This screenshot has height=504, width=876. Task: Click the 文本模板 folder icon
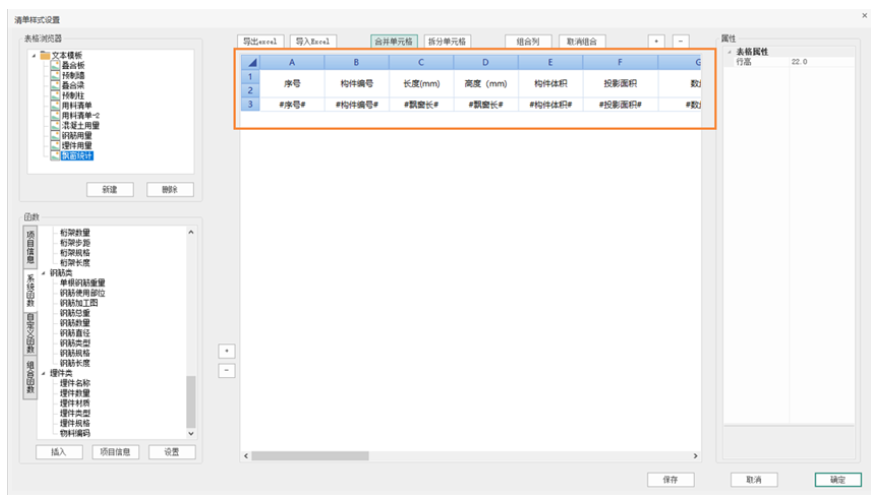pyautogui.click(x=44, y=55)
